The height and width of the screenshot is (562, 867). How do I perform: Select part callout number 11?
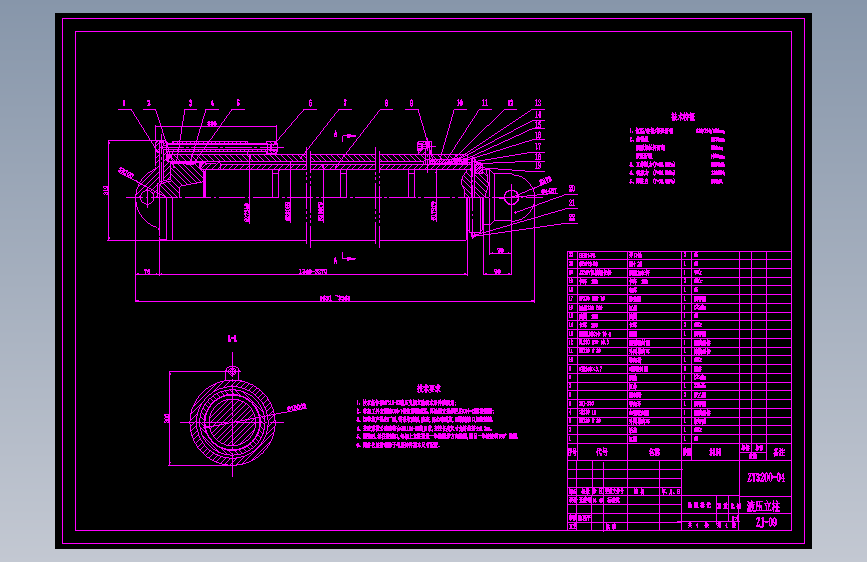[485, 103]
